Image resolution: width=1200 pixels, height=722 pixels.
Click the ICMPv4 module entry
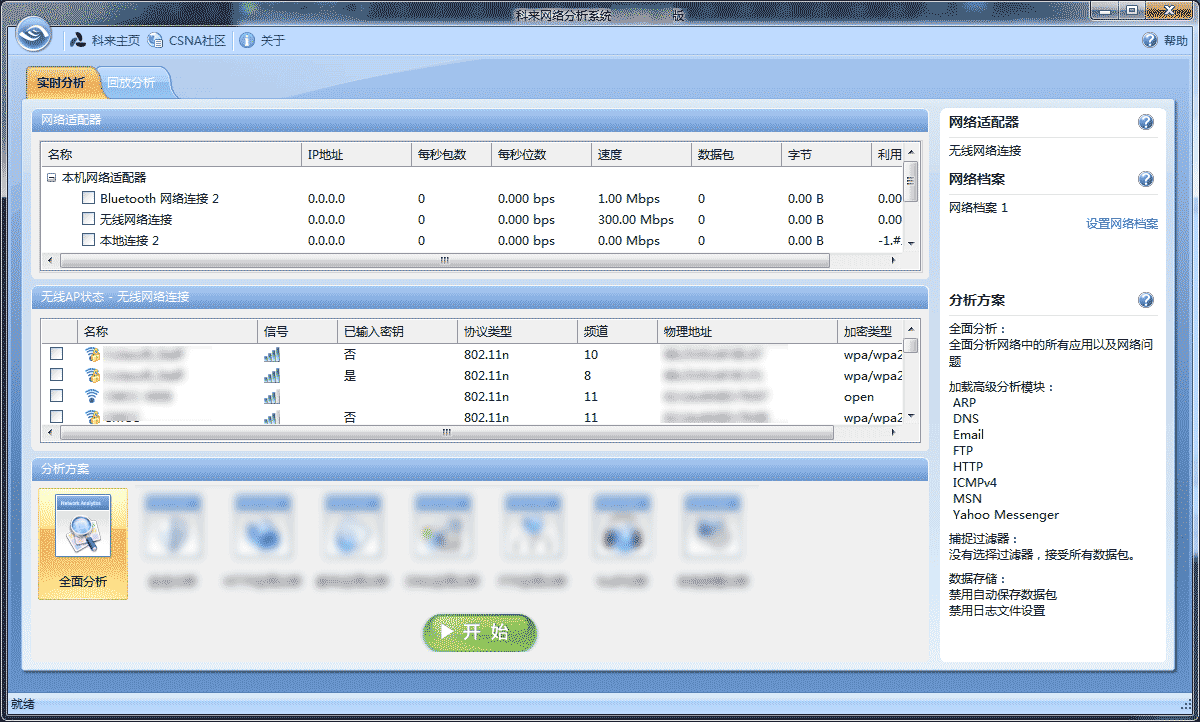tap(975, 482)
